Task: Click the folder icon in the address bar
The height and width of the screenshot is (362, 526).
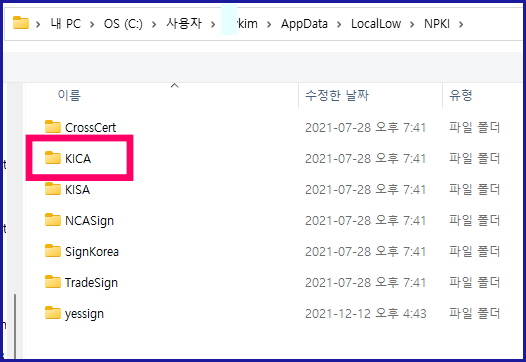Action: click(x=20, y=23)
